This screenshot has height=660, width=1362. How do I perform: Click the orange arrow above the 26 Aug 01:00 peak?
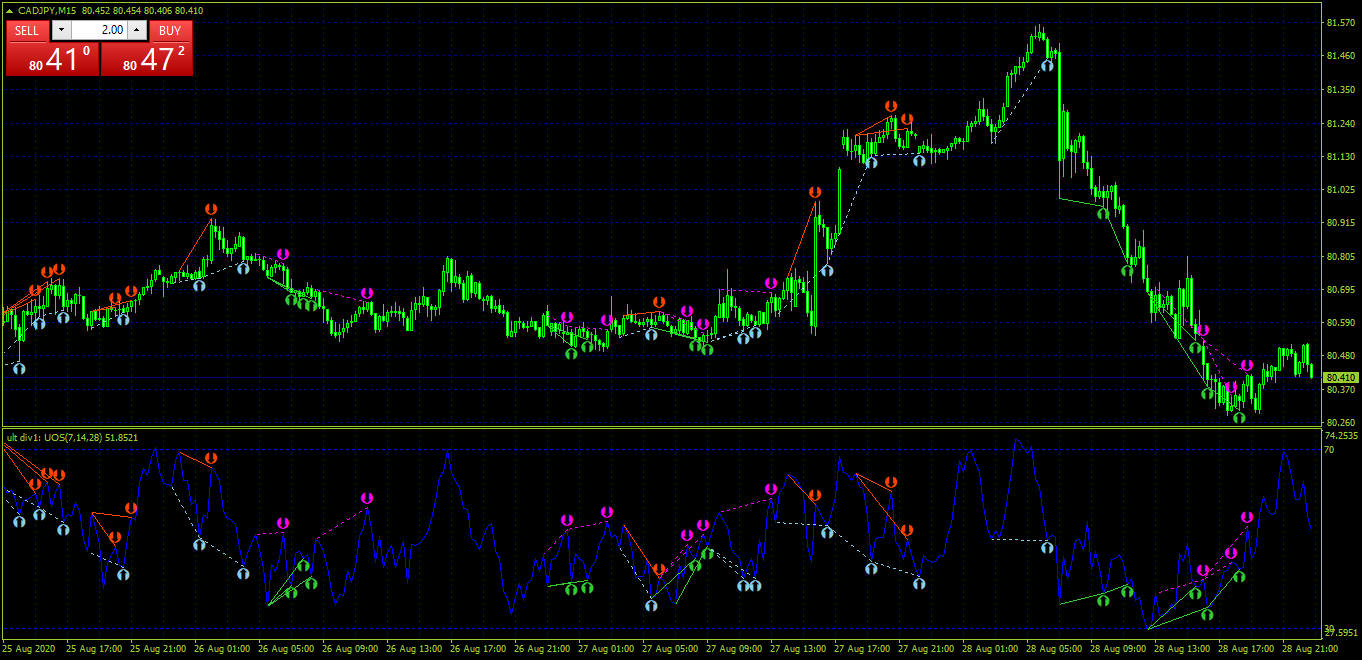[211, 209]
